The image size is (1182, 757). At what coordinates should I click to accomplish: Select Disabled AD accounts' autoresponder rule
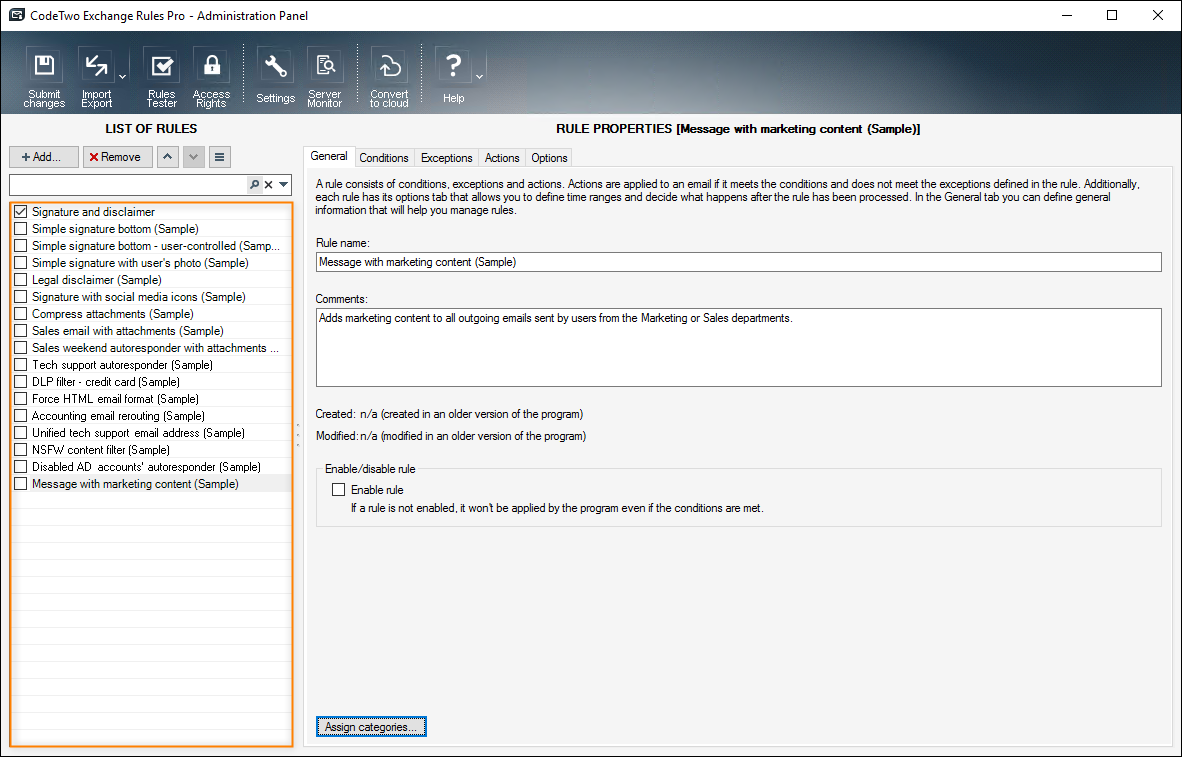[152, 467]
